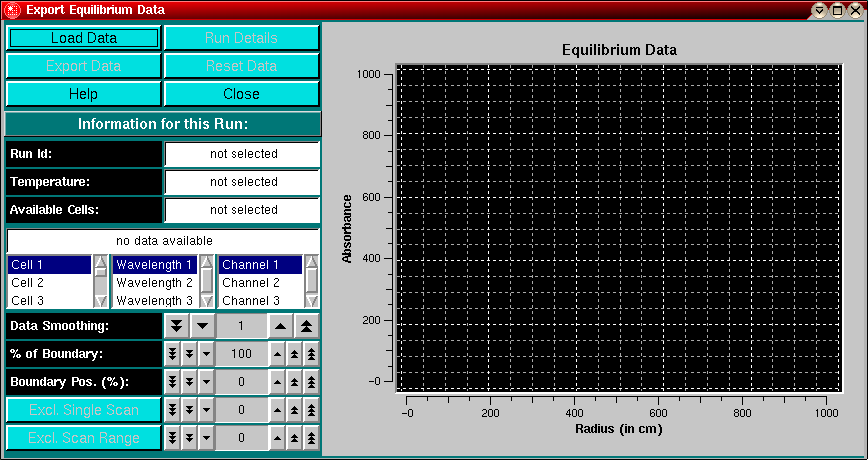Click the Run Id value field

(242, 154)
